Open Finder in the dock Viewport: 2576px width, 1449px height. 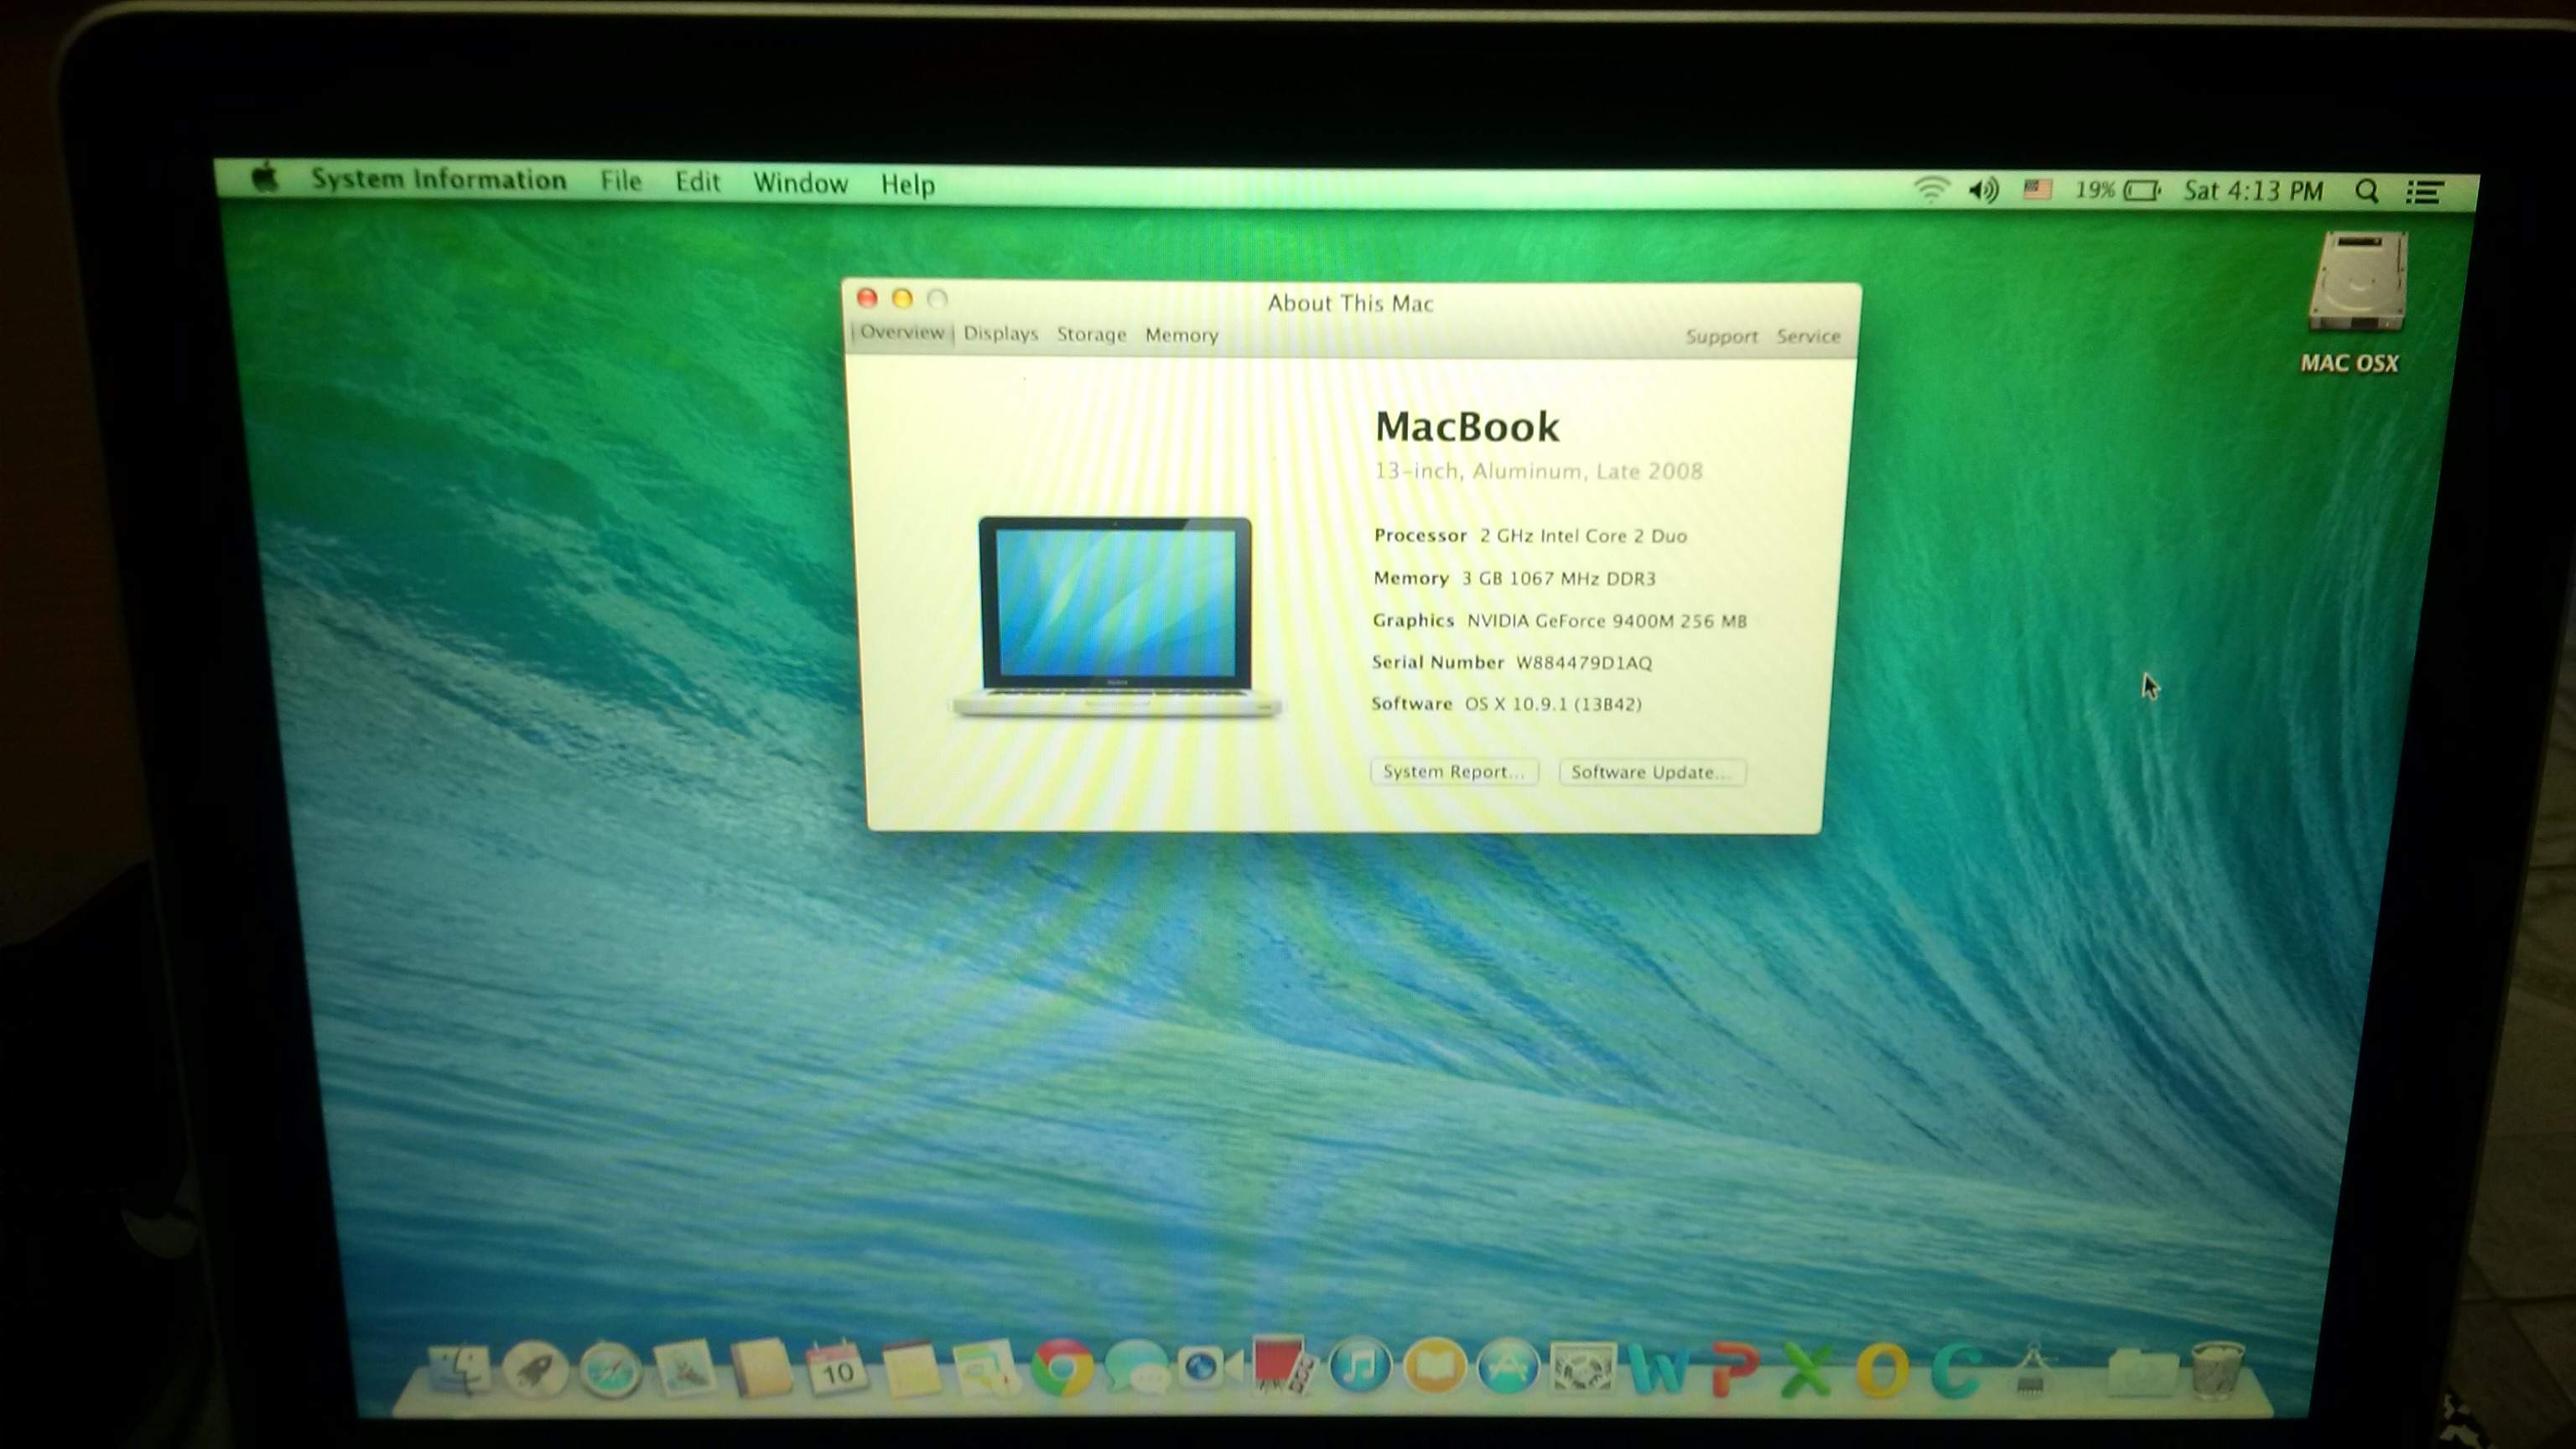459,1370
